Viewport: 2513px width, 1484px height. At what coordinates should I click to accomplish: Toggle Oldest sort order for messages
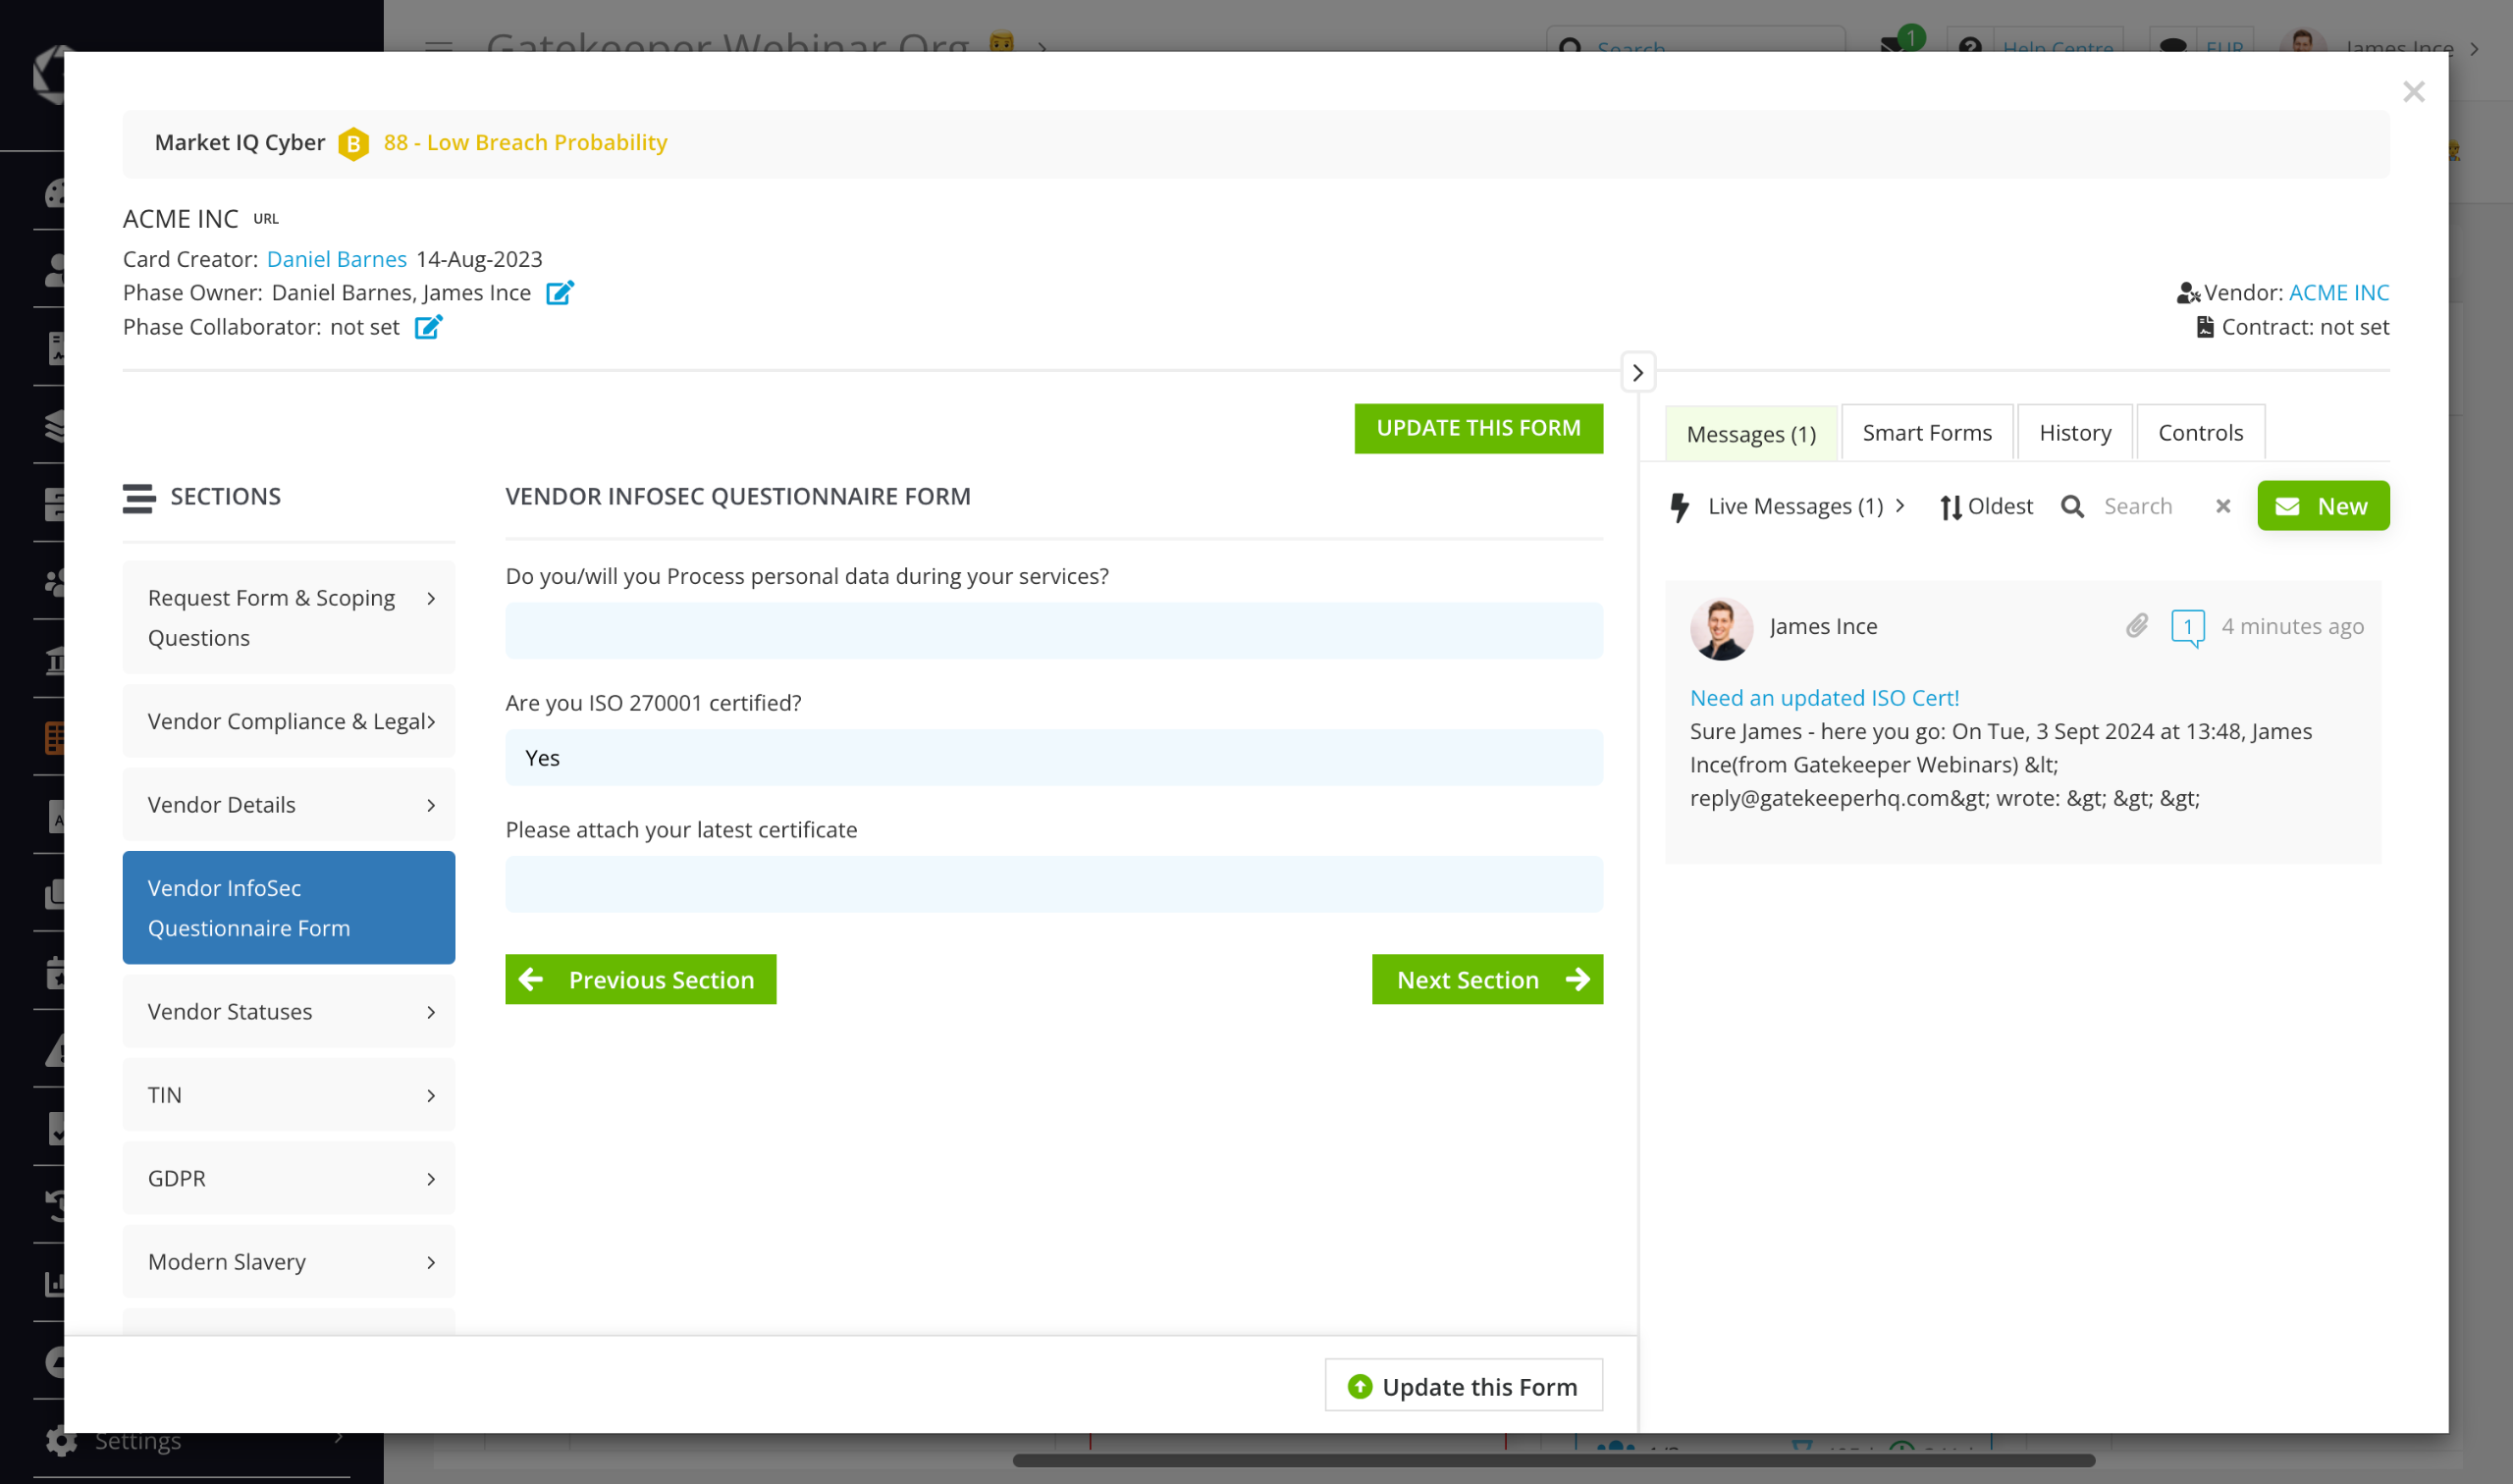pos(1986,507)
